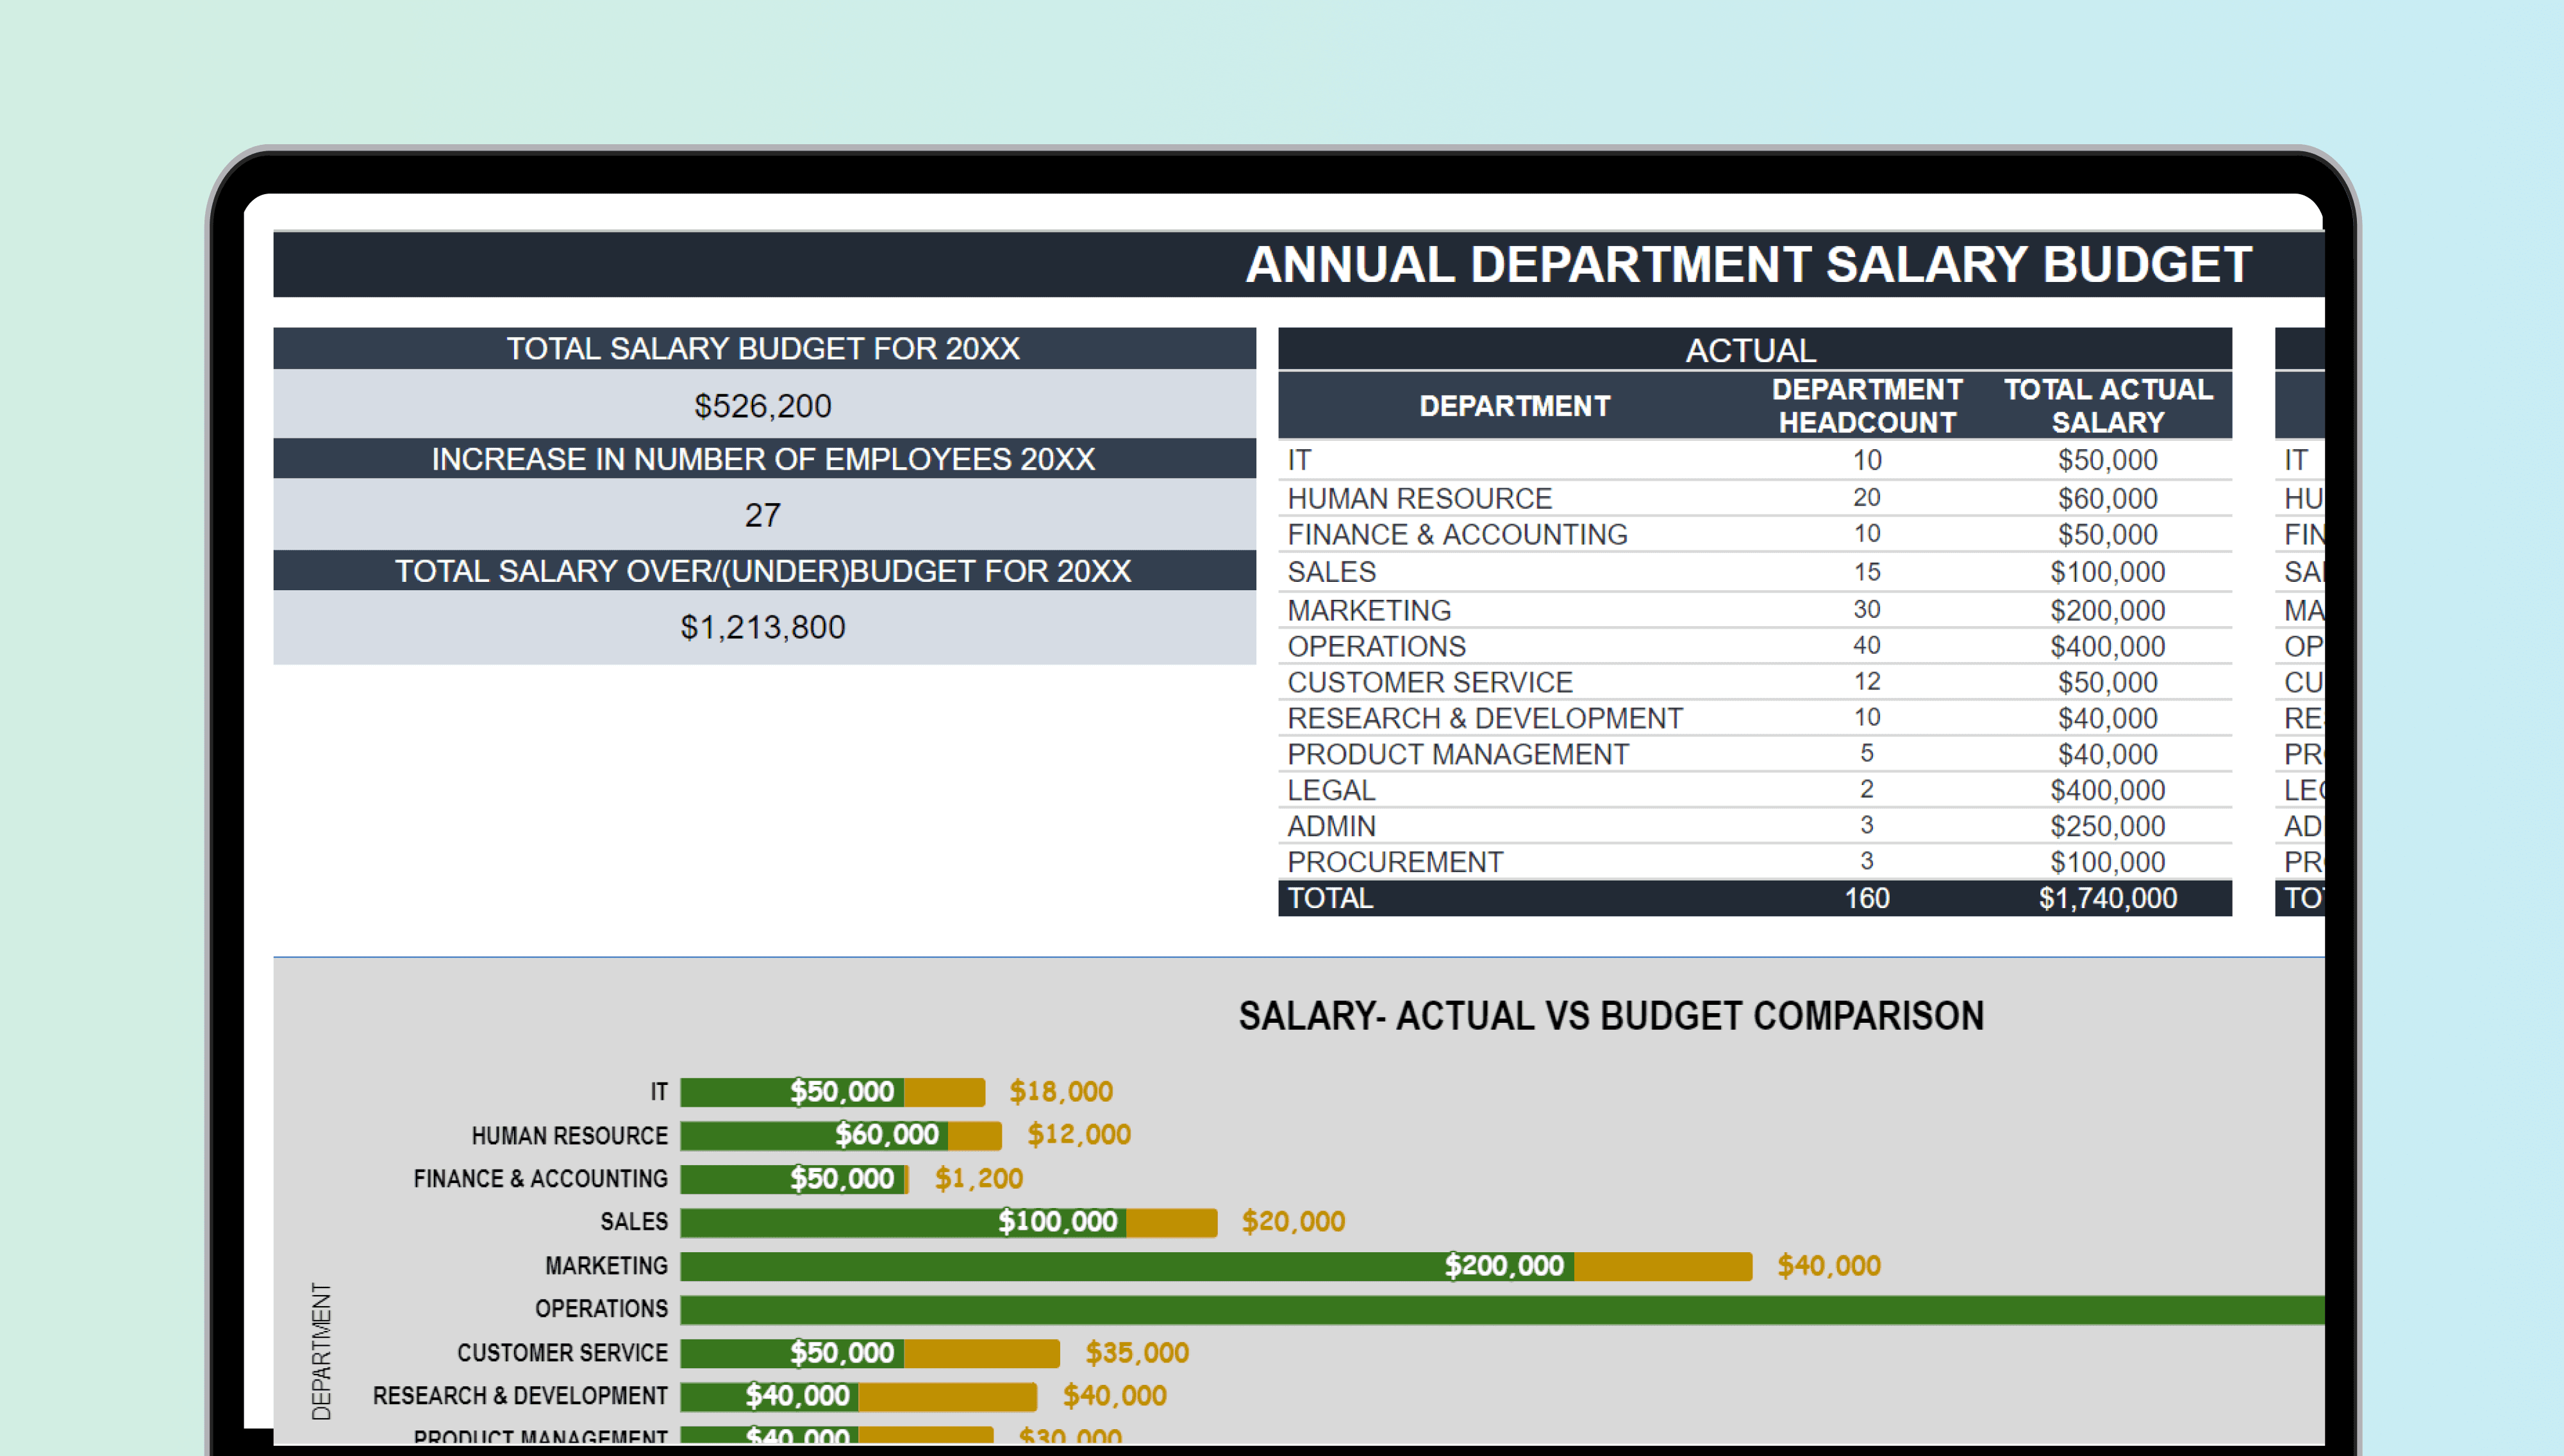
Task: Click the $18,000 IT data label
Action: pyautogui.click(x=1061, y=1092)
